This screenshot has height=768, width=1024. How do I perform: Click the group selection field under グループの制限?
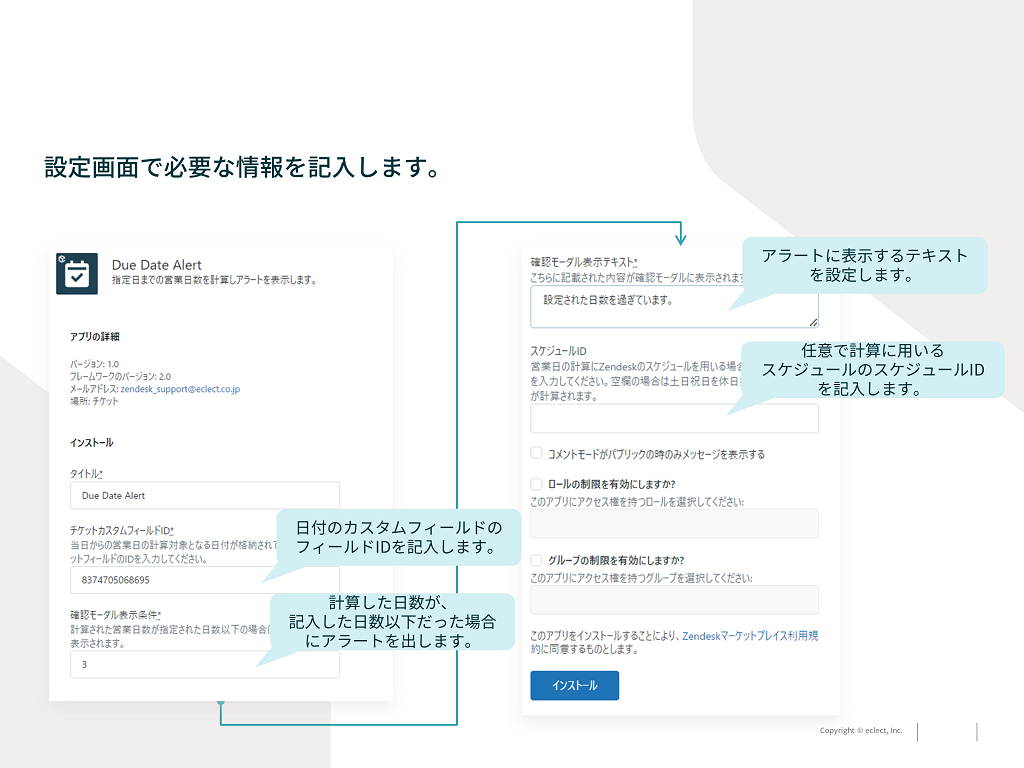(x=673, y=598)
